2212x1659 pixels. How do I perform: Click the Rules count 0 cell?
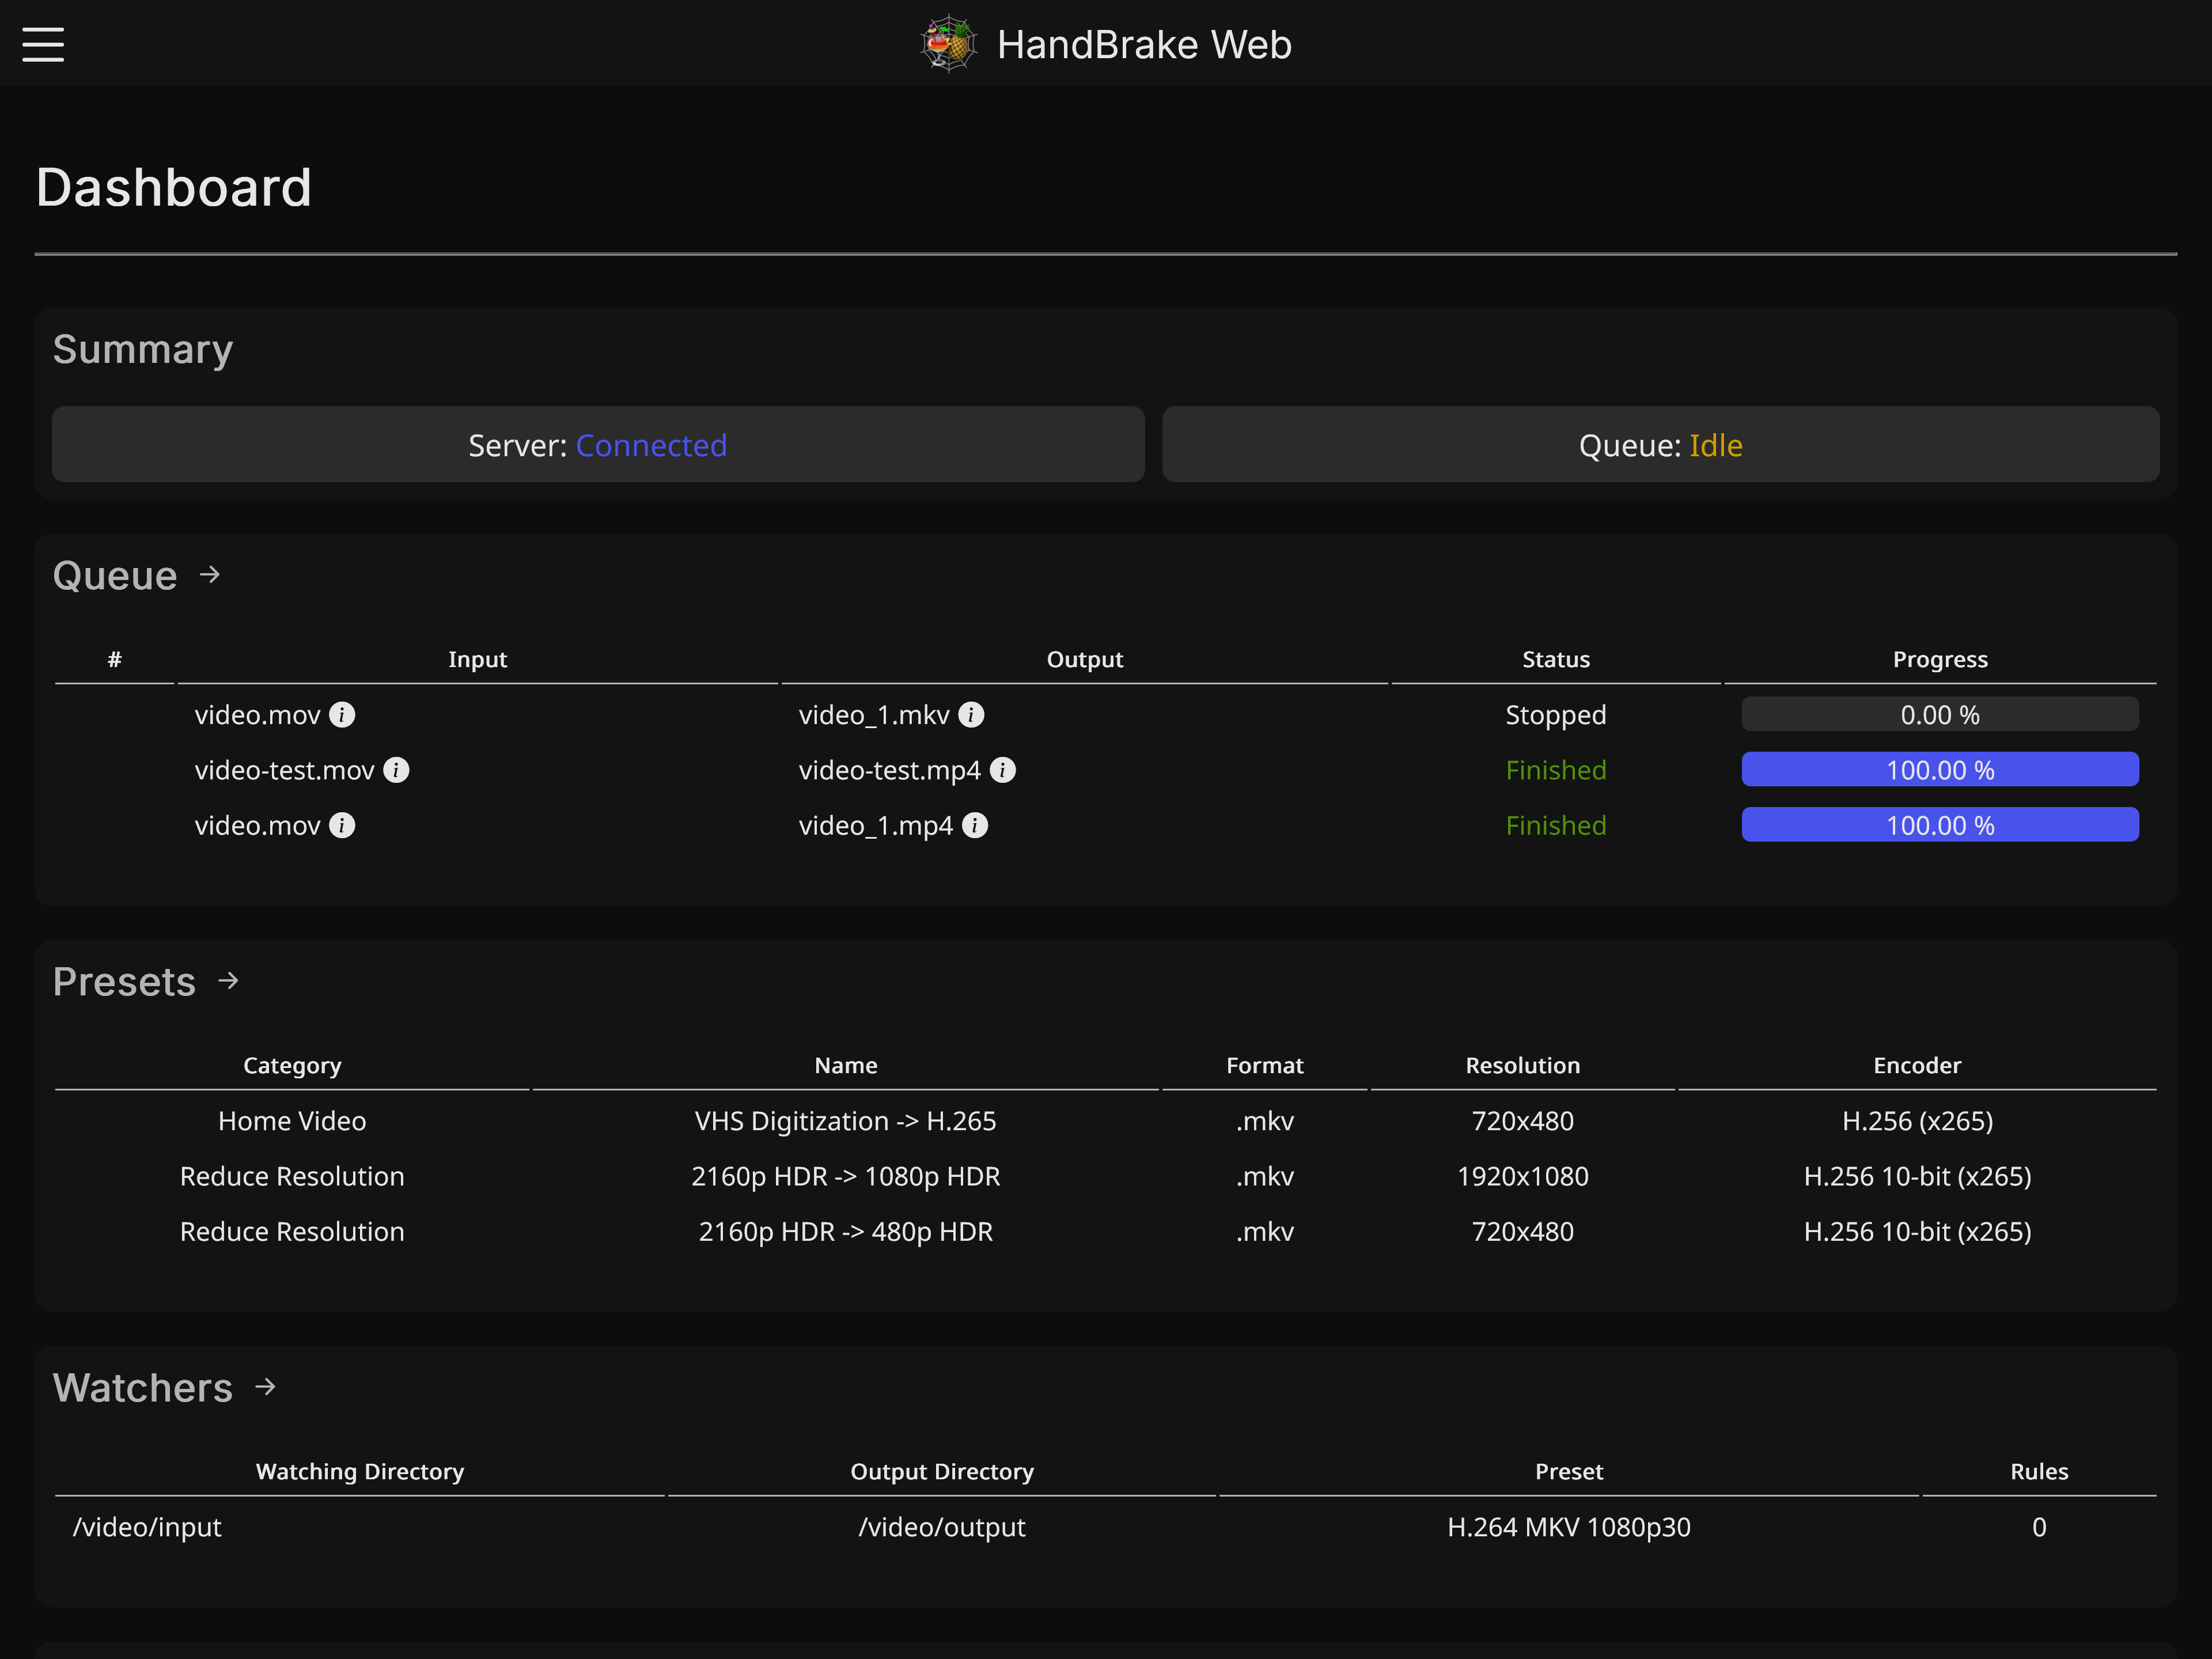point(2039,1526)
